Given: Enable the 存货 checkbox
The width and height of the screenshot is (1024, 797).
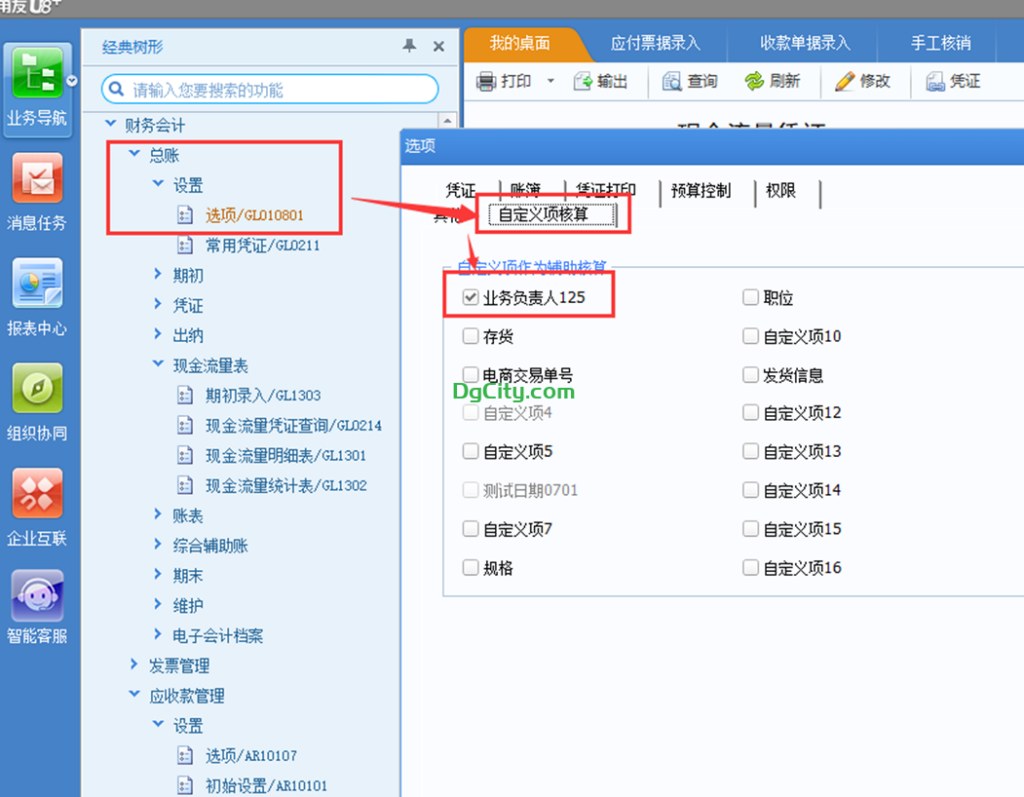Looking at the screenshot, I should pyautogui.click(x=471, y=337).
